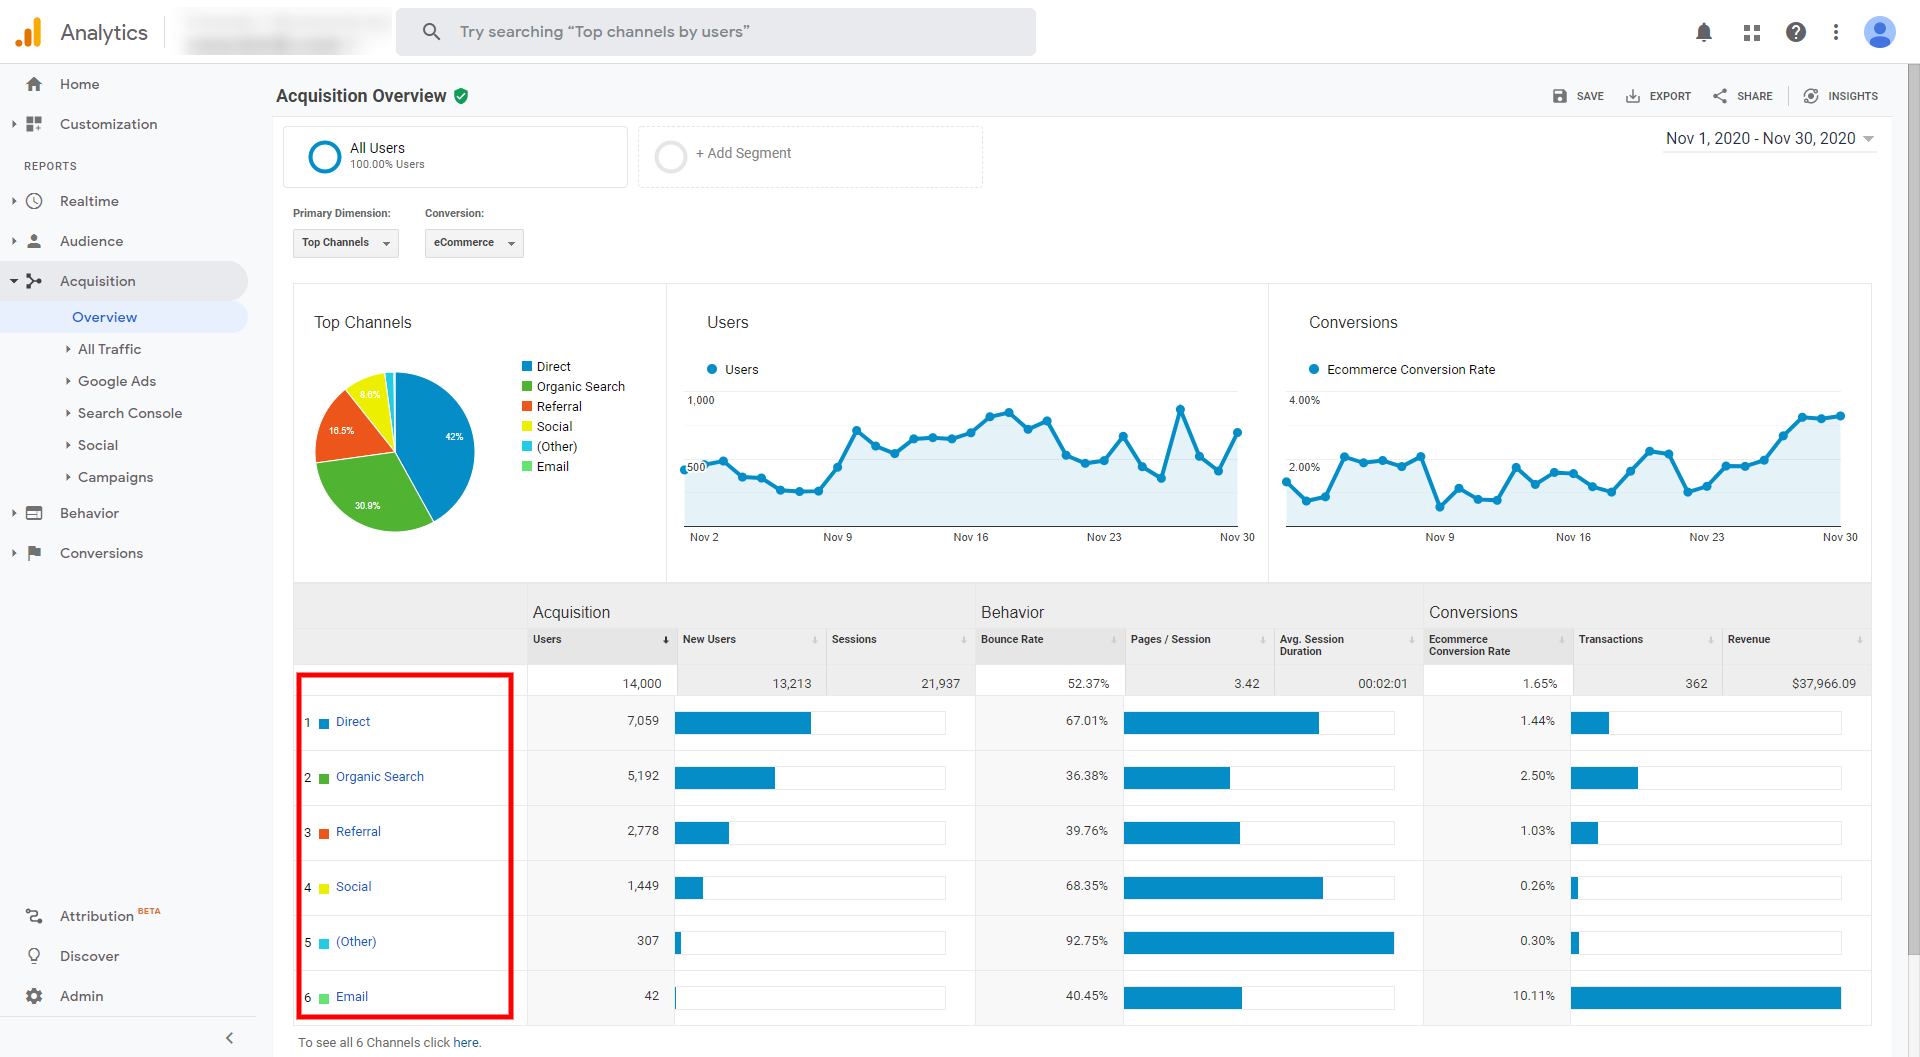Collapse the left sidebar with chevron
This screenshot has width=1920, height=1057.
tap(230, 1038)
